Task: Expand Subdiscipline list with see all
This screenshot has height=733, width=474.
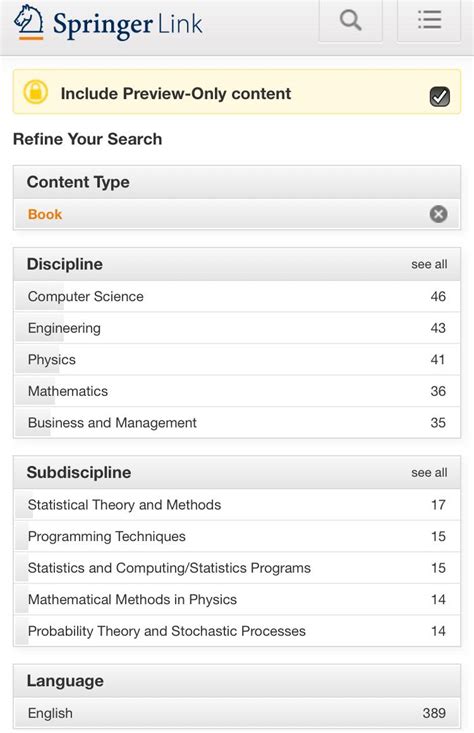Action: pyautogui.click(x=429, y=473)
